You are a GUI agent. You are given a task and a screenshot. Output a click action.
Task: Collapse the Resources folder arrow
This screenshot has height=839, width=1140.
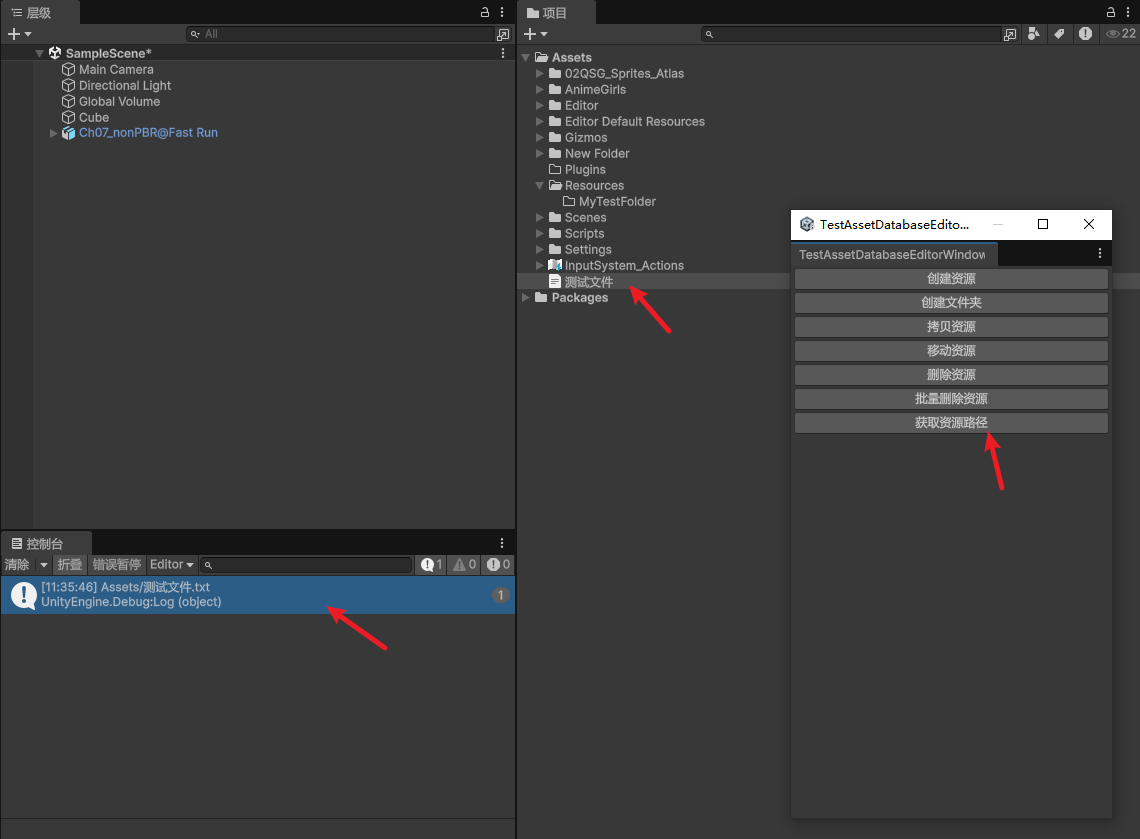[539, 185]
